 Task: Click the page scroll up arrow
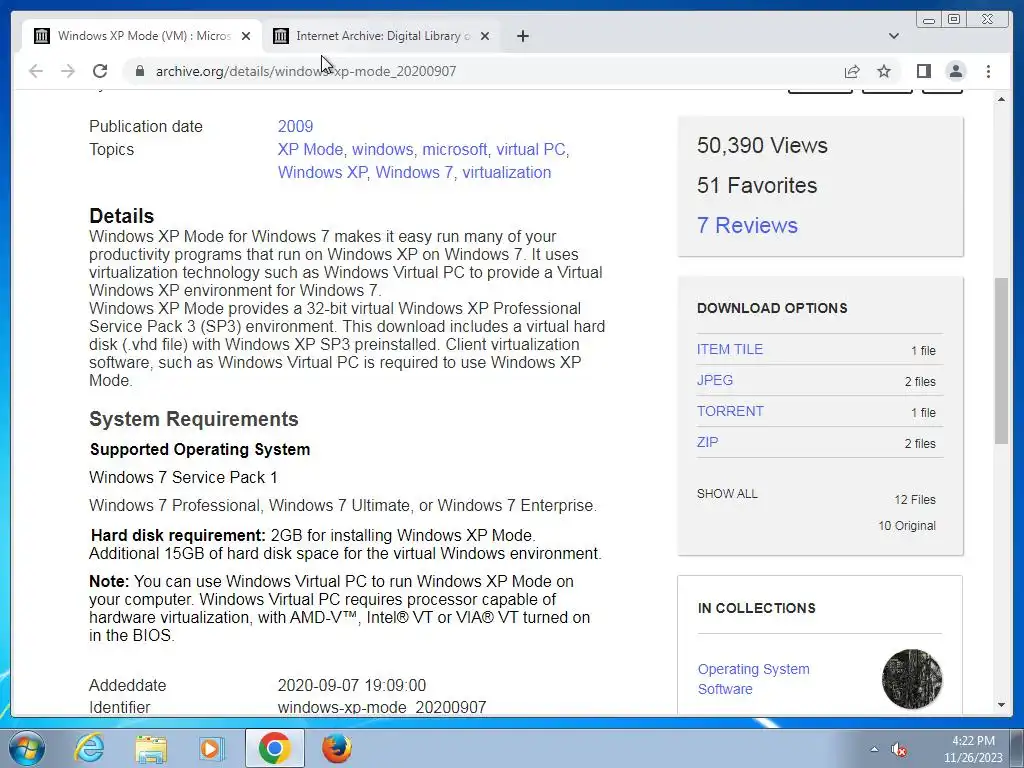(x=1001, y=99)
